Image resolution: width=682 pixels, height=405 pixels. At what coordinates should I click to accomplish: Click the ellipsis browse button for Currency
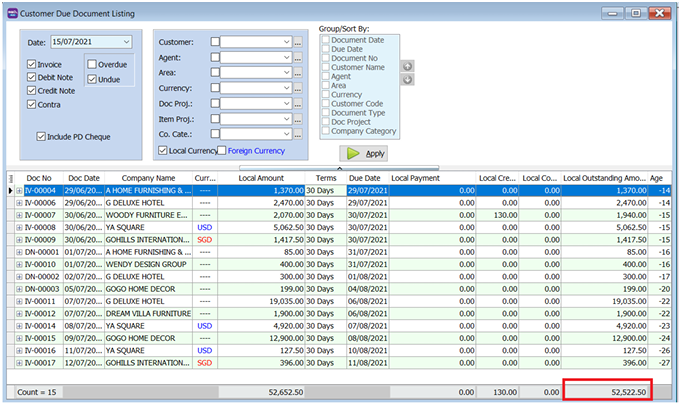click(297, 87)
